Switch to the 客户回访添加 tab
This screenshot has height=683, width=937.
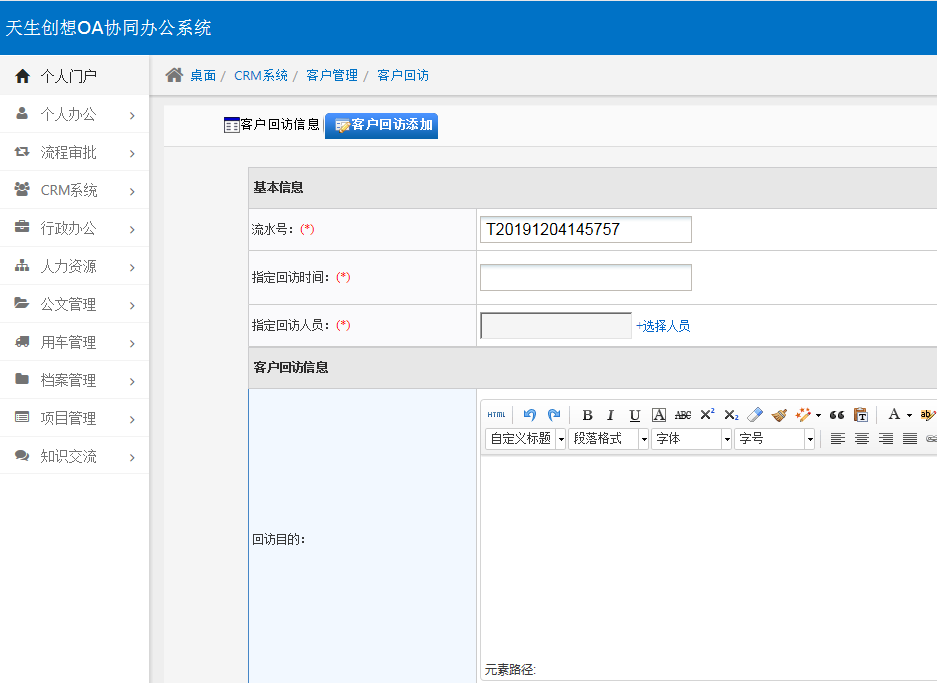pos(381,125)
